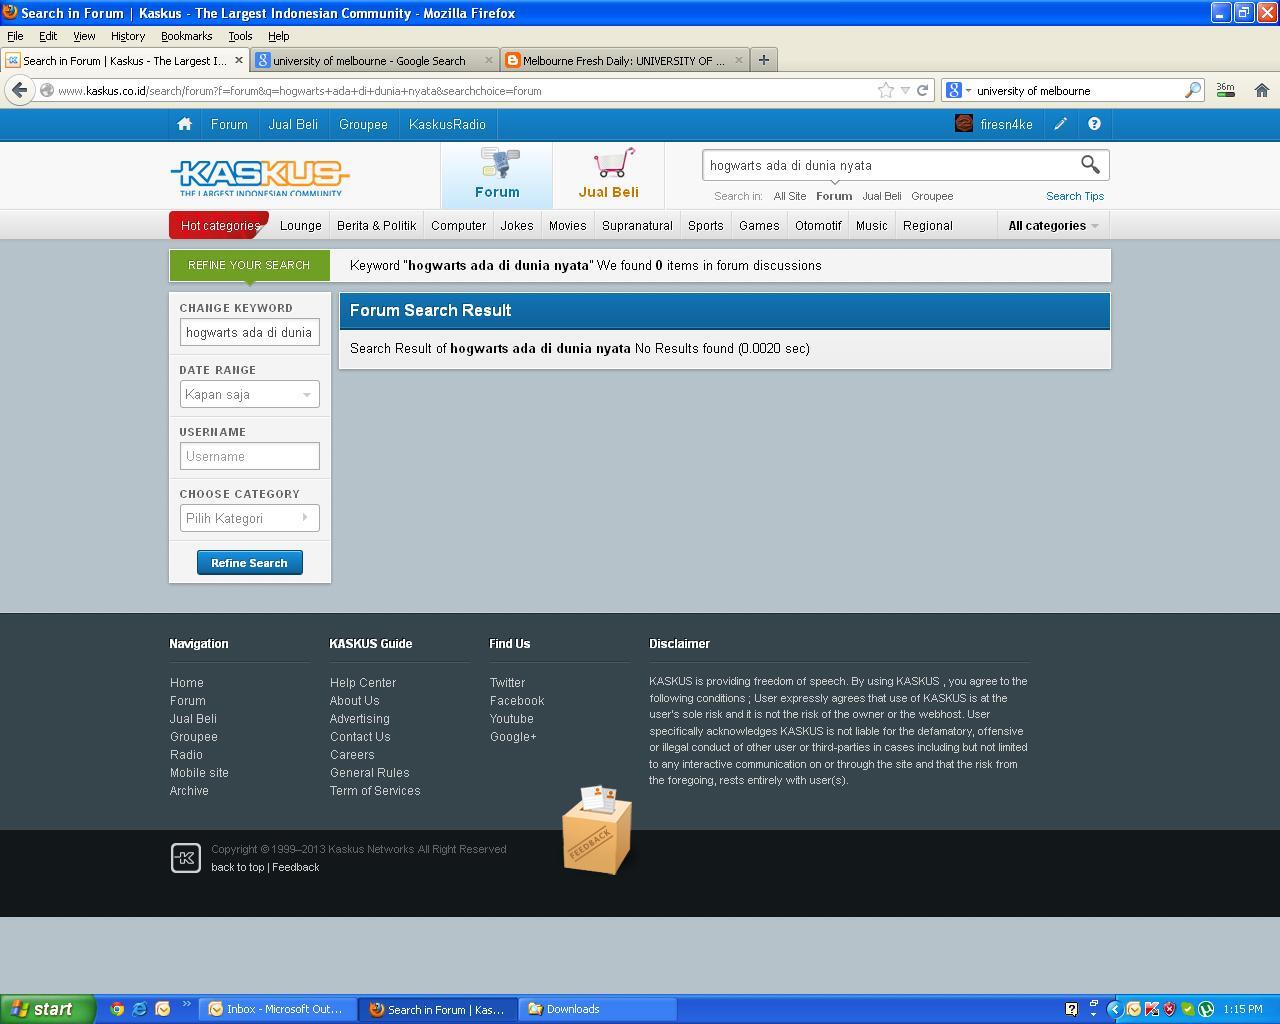The image size is (1280, 1024).
Task: Open the Pilih Kategori category dropdown
Action: click(x=249, y=518)
